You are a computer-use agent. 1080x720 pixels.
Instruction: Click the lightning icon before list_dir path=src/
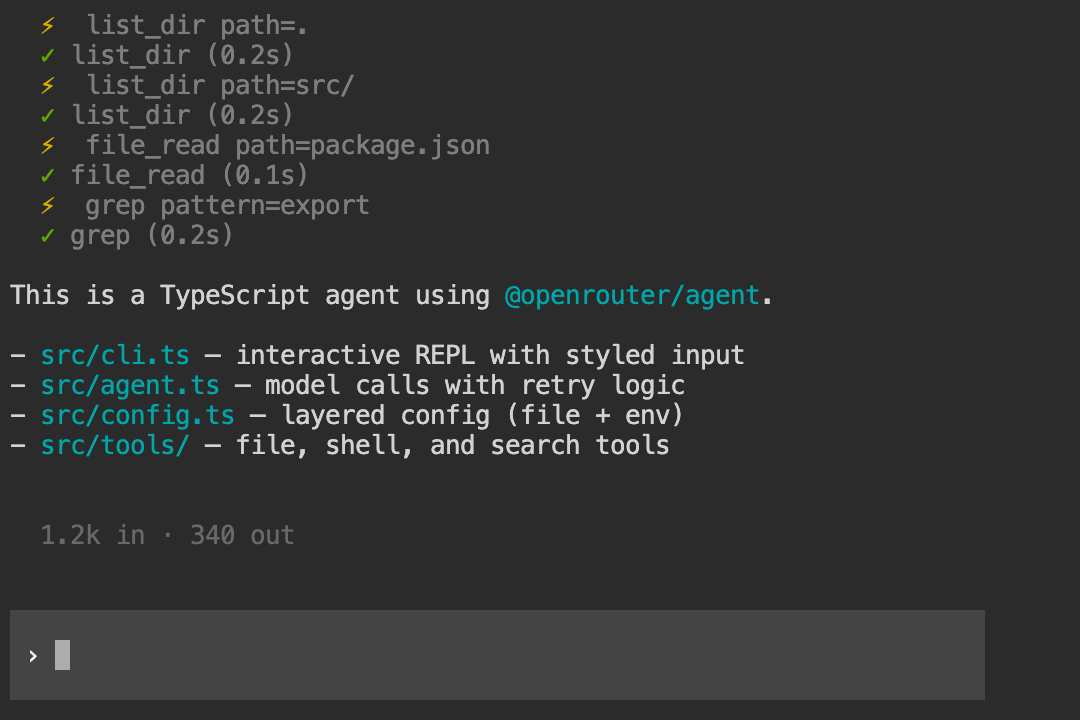[47, 86]
